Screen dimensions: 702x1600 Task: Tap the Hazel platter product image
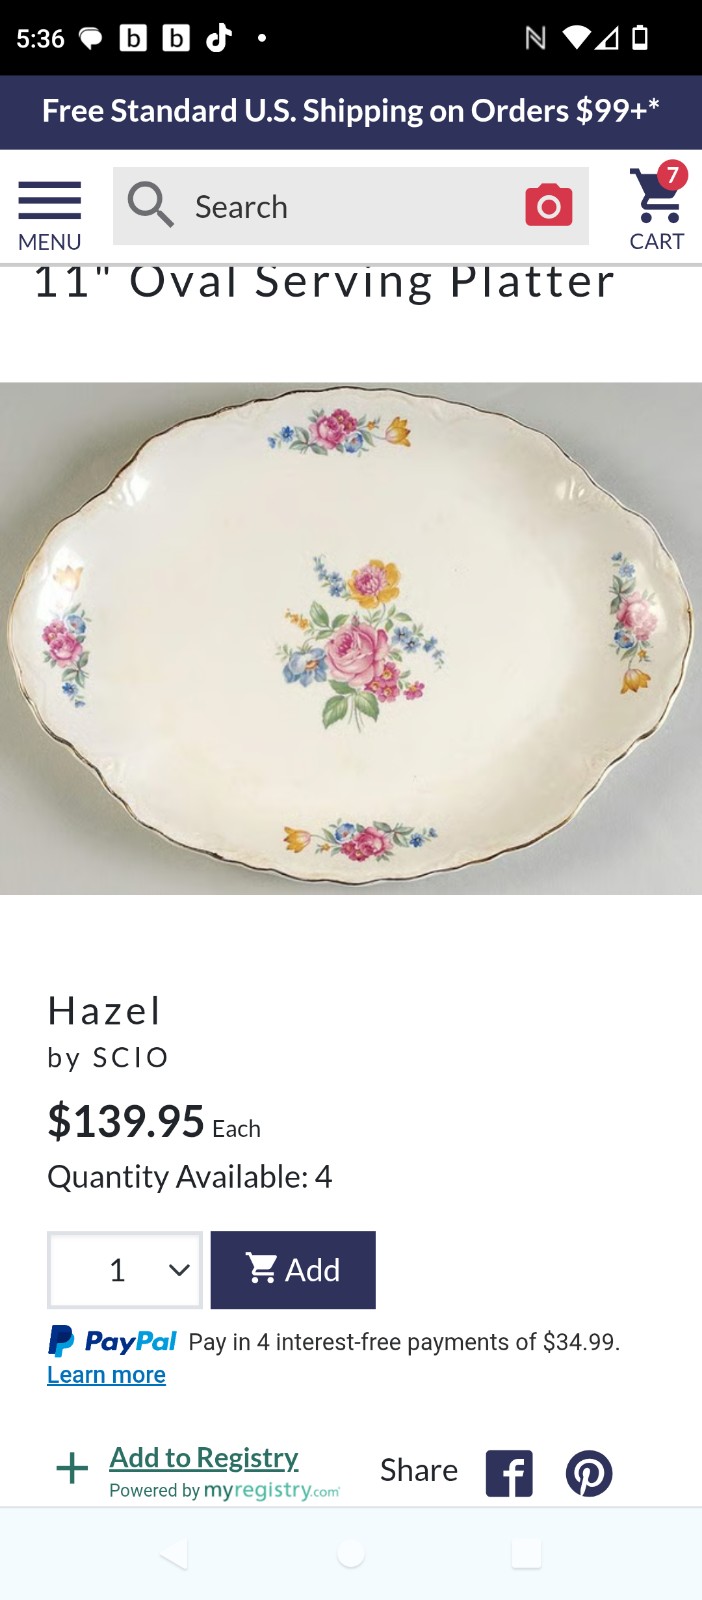[x=351, y=638]
